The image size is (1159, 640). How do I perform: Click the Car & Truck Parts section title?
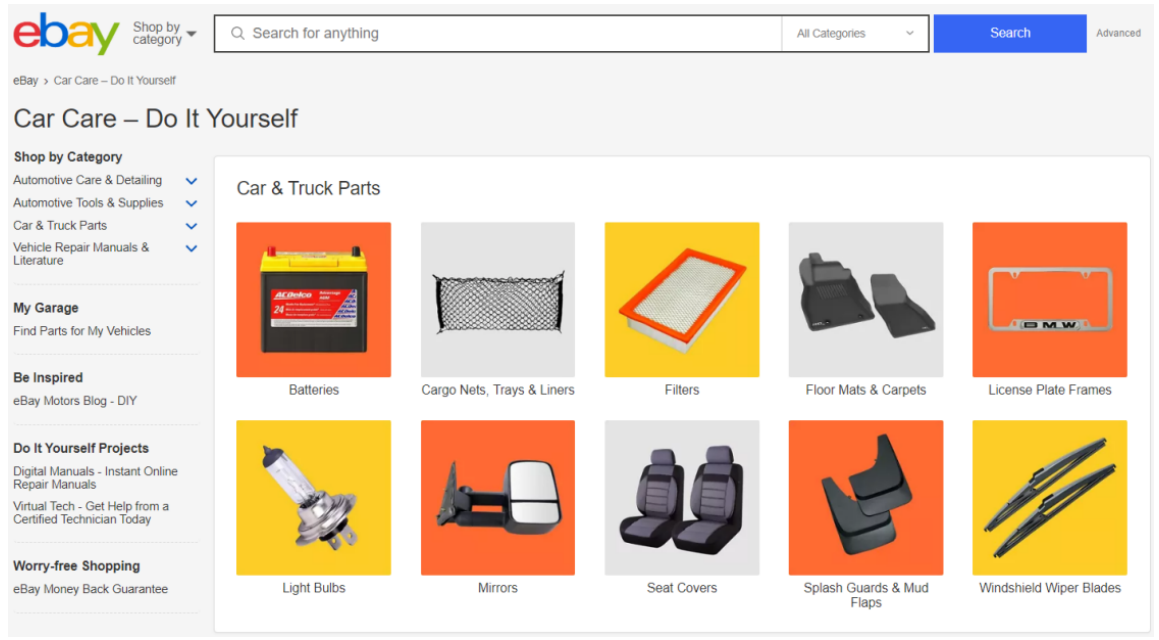pyautogui.click(x=308, y=188)
